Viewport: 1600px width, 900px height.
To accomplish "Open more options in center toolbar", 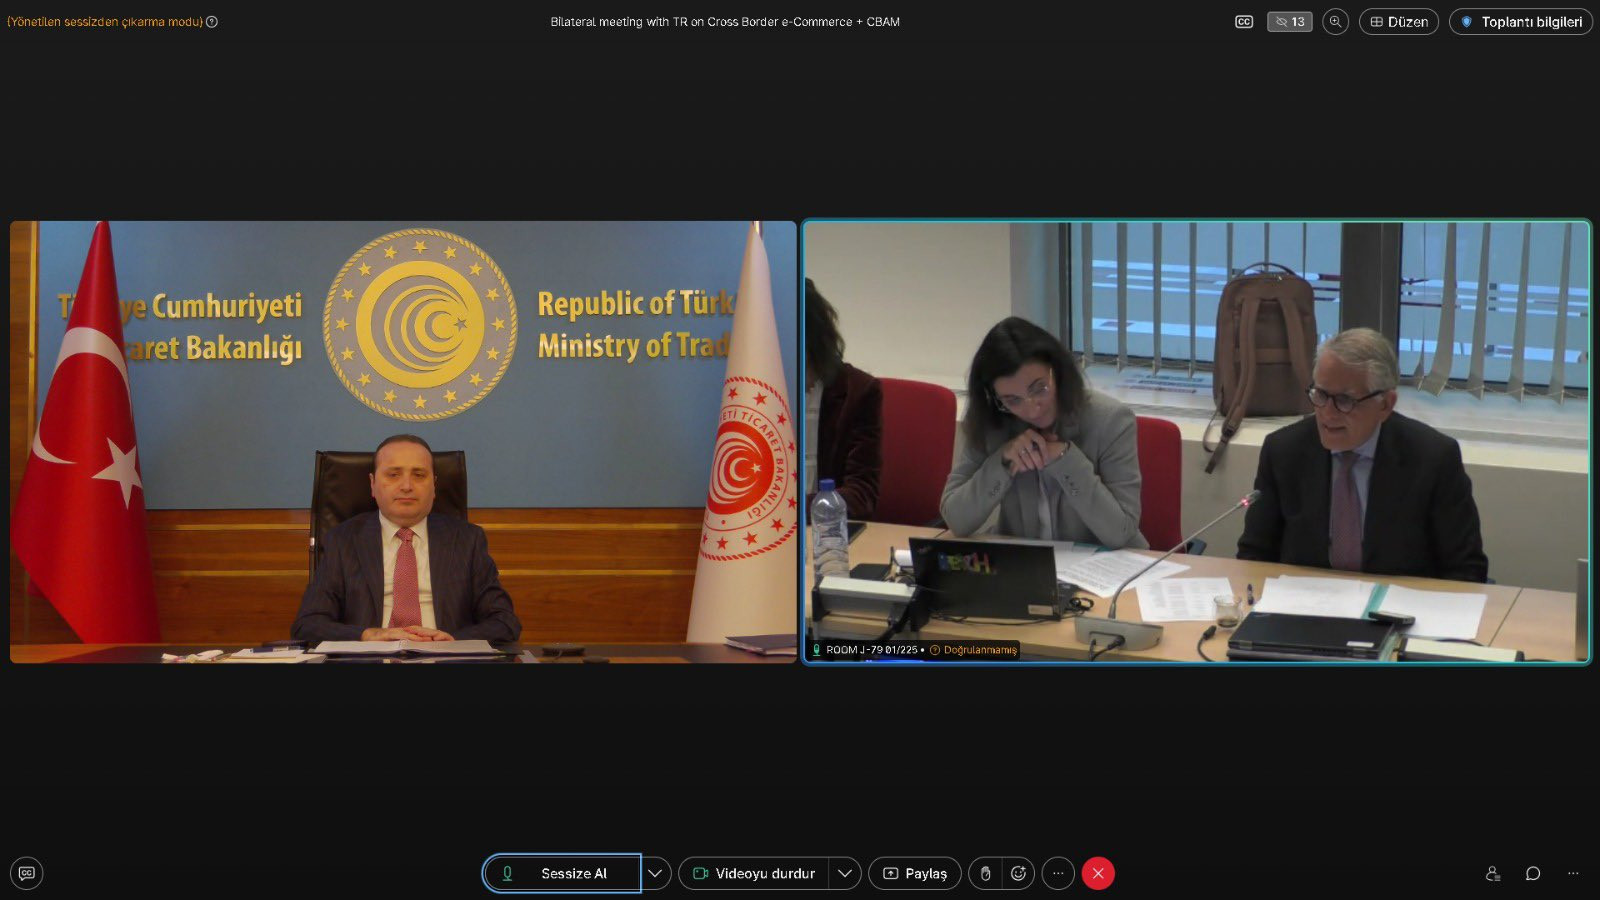I will pos(1058,873).
